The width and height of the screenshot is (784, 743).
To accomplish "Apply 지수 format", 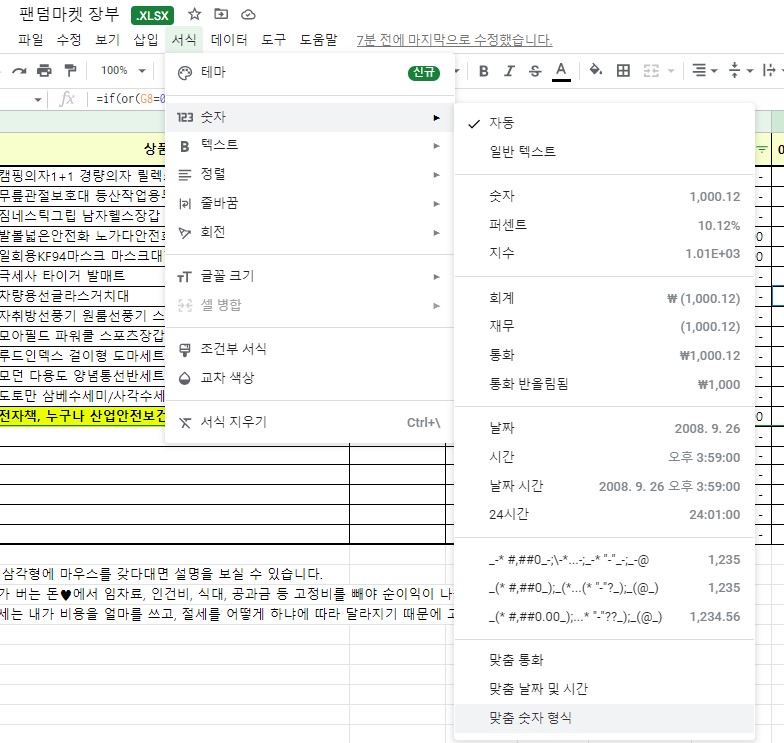I will click(604, 254).
